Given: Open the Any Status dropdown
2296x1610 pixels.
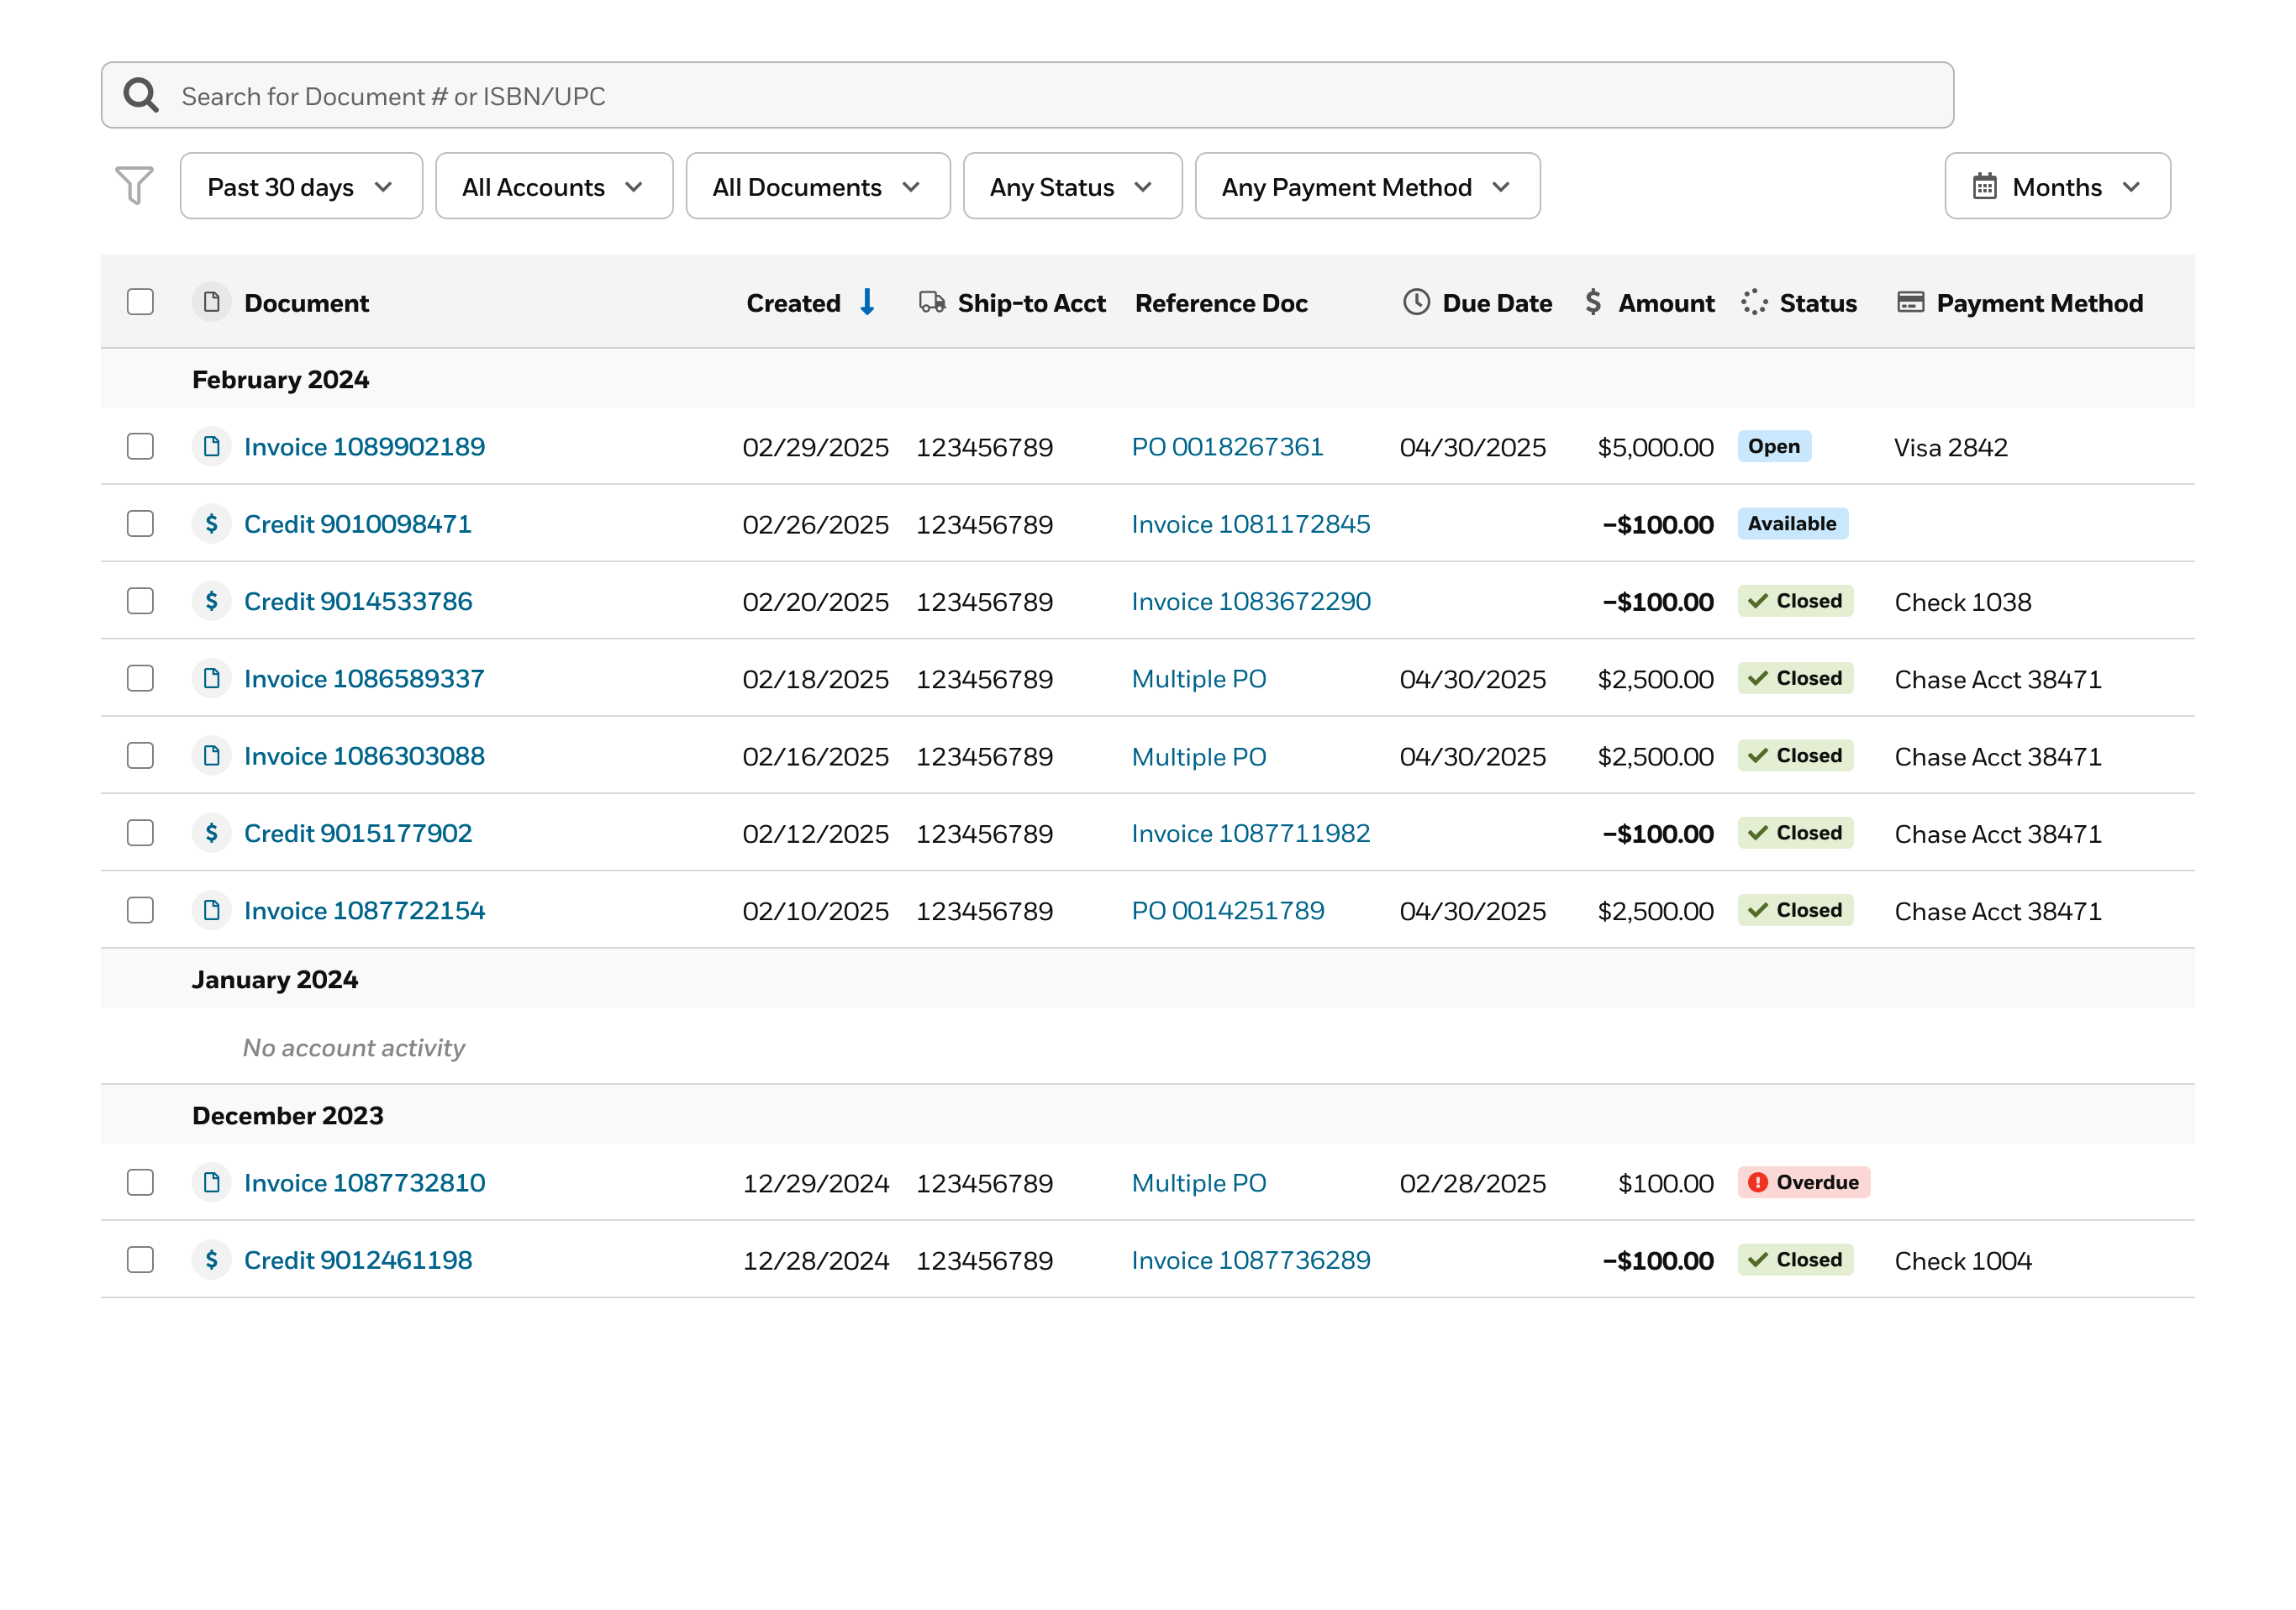Looking at the screenshot, I should [1072, 186].
